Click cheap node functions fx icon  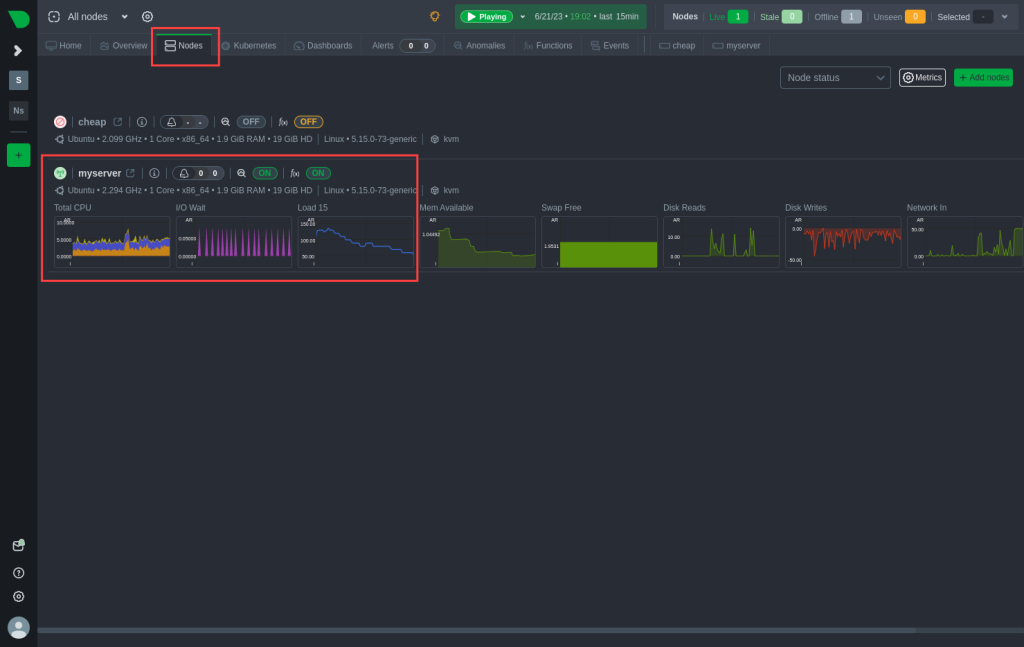tap(283, 122)
